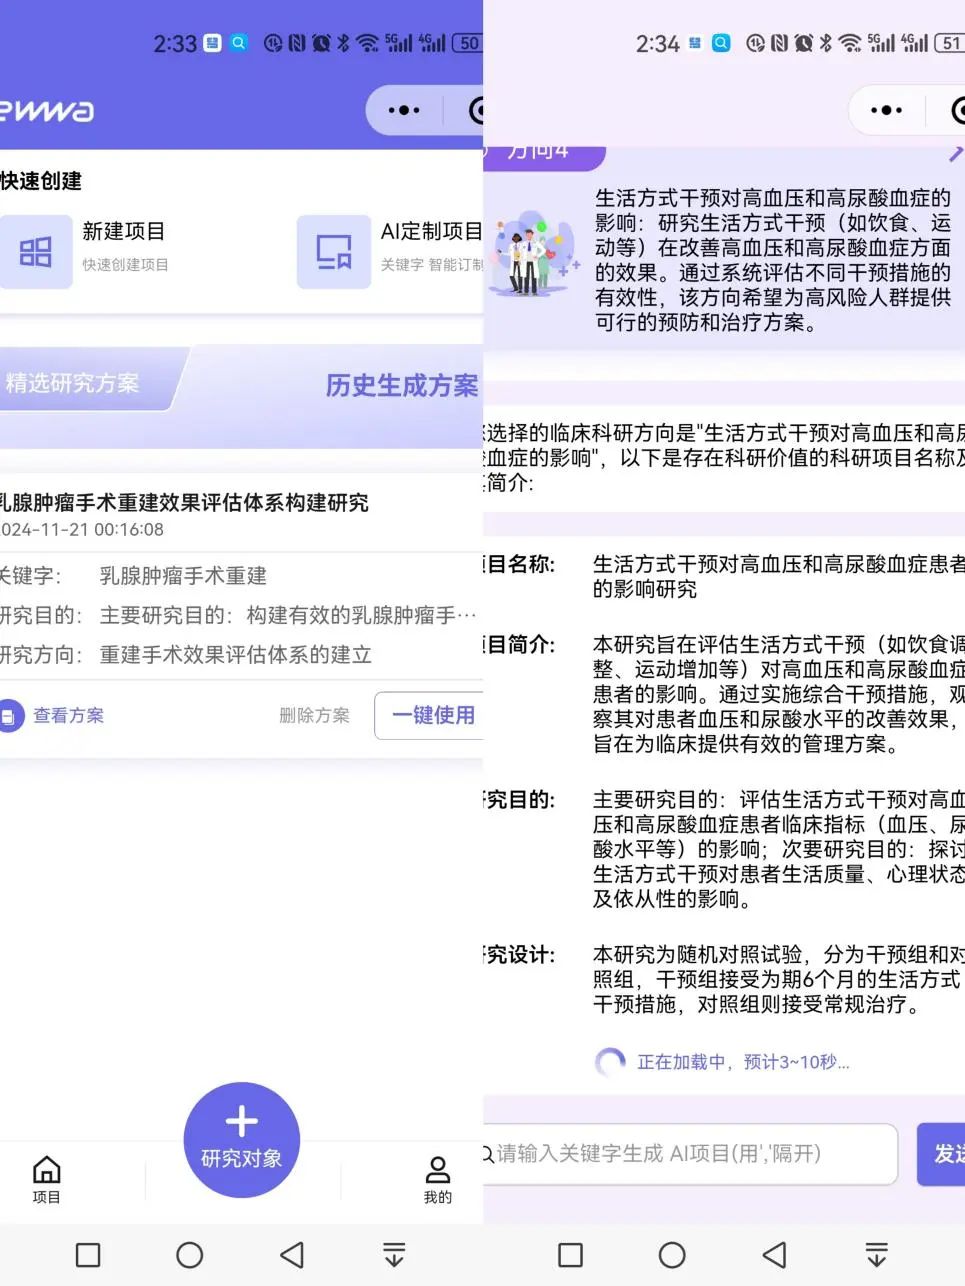The width and height of the screenshot is (965, 1286).
Task: Open the ••• mini-program options menu
Action: 402,110
